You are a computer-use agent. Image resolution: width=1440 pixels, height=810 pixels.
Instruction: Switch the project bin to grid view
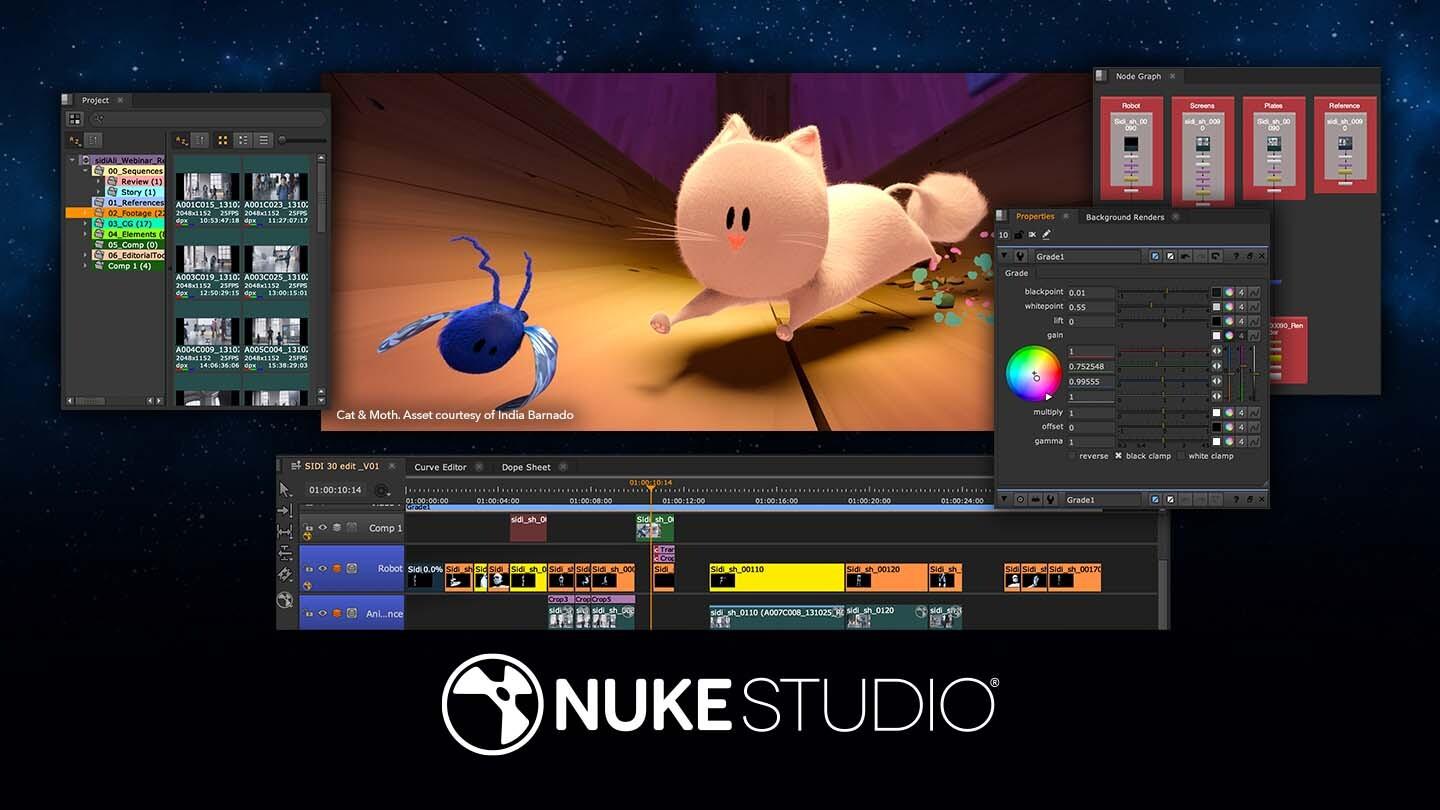point(224,139)
